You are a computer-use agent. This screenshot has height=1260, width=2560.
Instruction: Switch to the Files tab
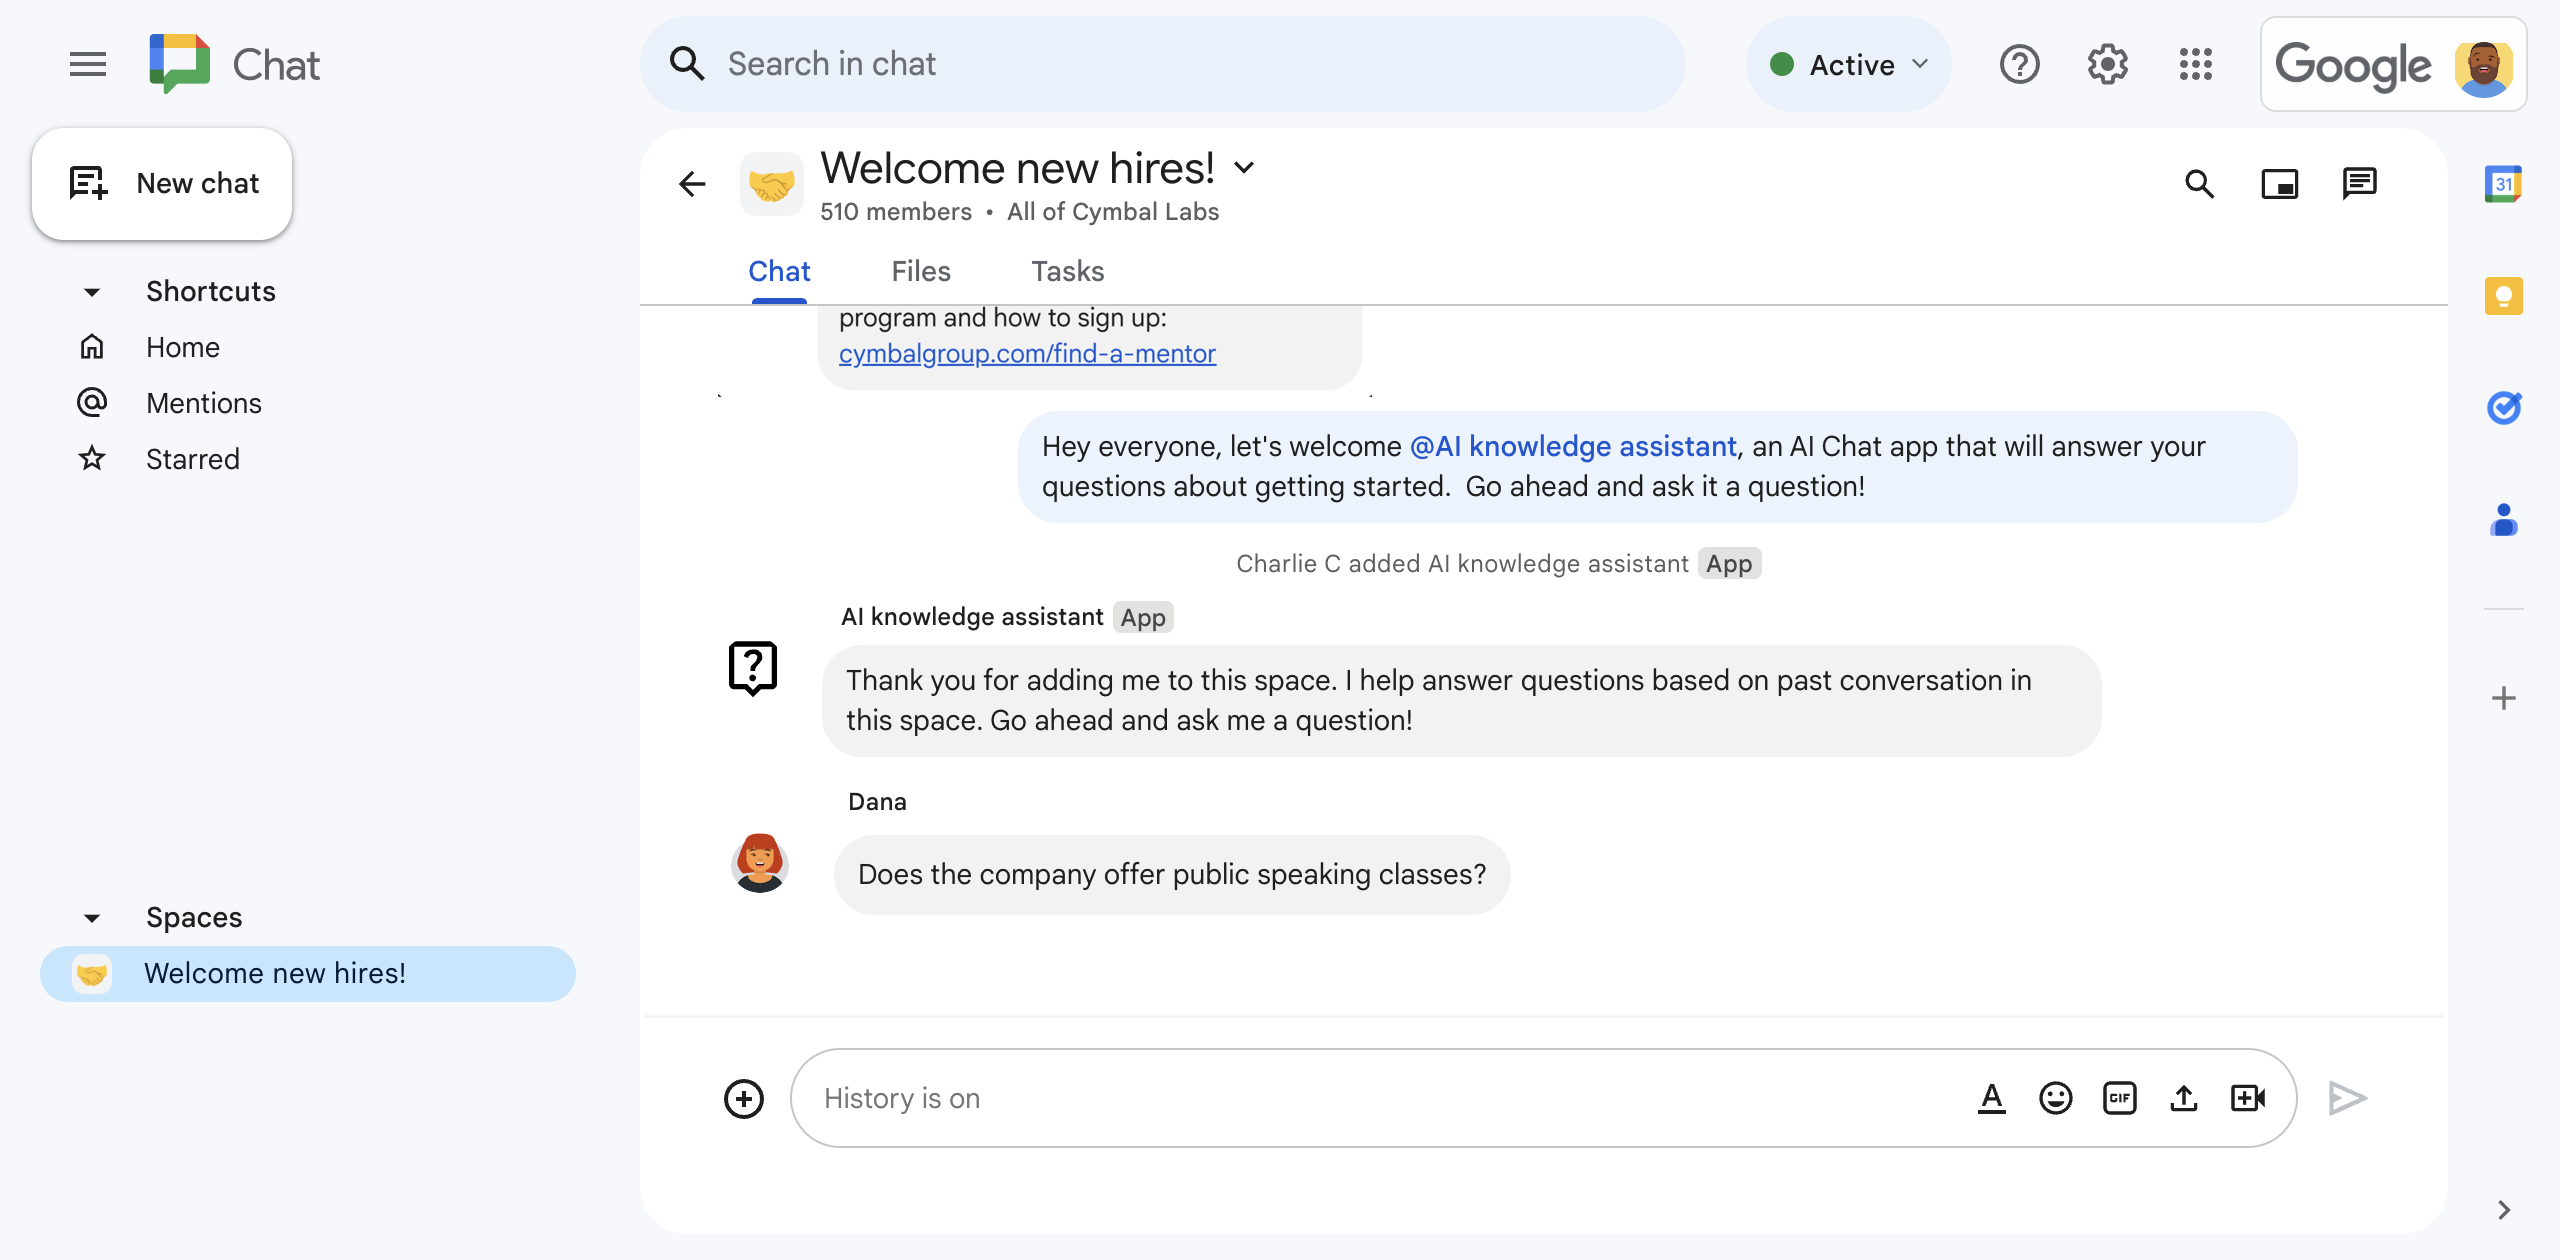click(x=921, y=271)
